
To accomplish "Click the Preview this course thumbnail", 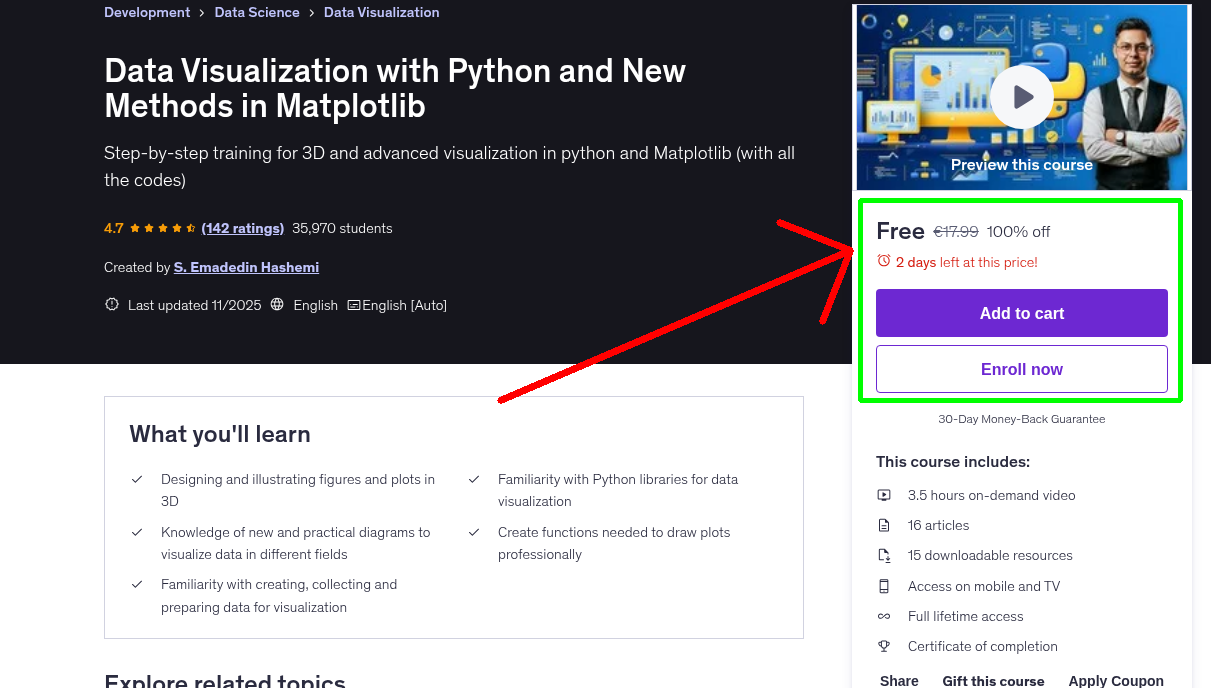I will coord(1021,164).
